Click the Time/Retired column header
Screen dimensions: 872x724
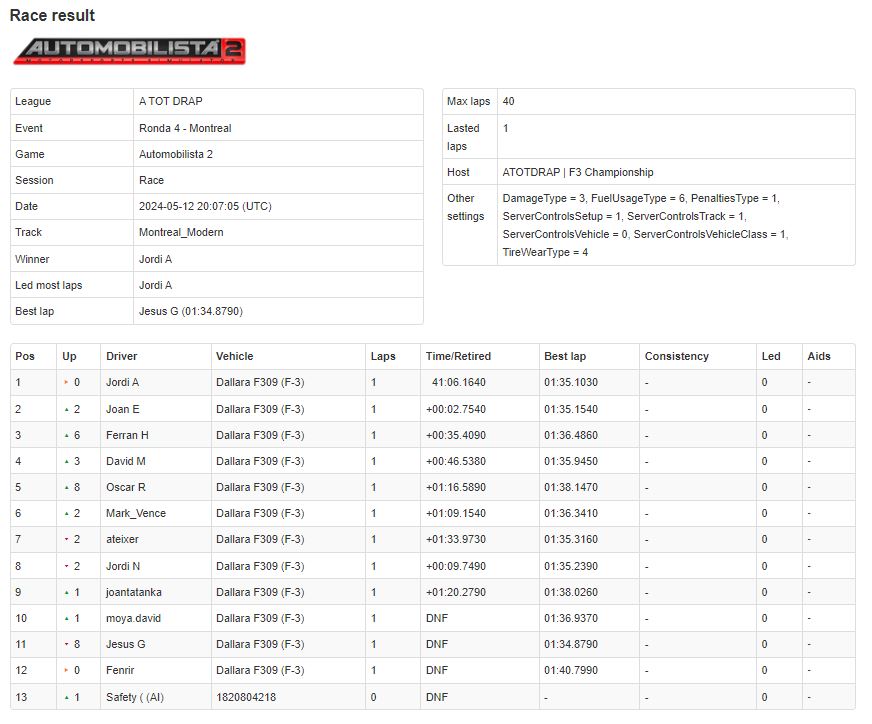coord(458,356)
